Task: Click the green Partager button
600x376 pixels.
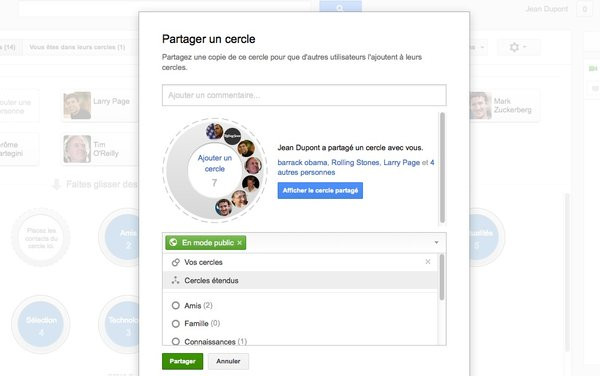Action: [183, 361]
